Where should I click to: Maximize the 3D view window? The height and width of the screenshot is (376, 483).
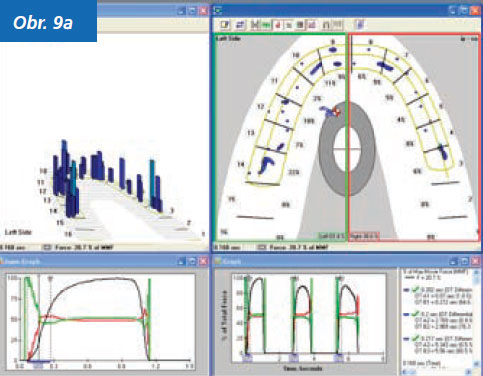click(192, 11)
